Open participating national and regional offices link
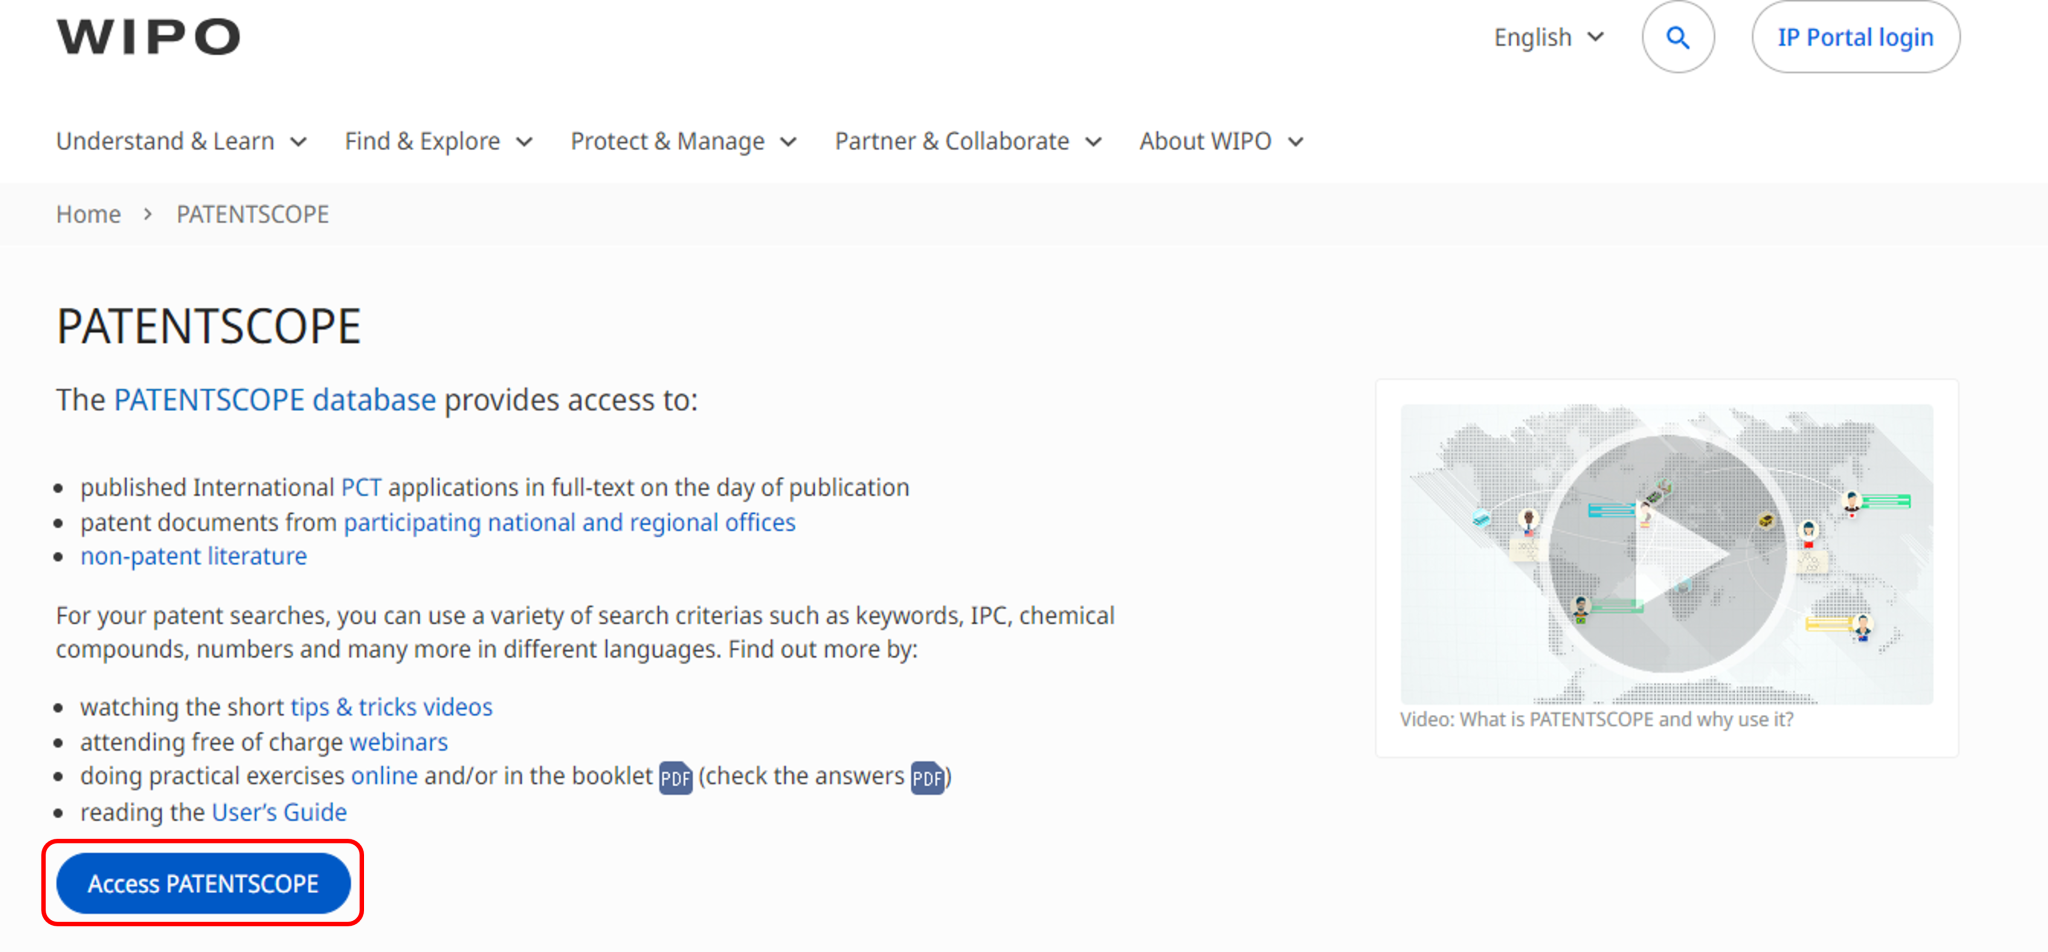The height and width of the screenshot is (952, 2048). 569,523
